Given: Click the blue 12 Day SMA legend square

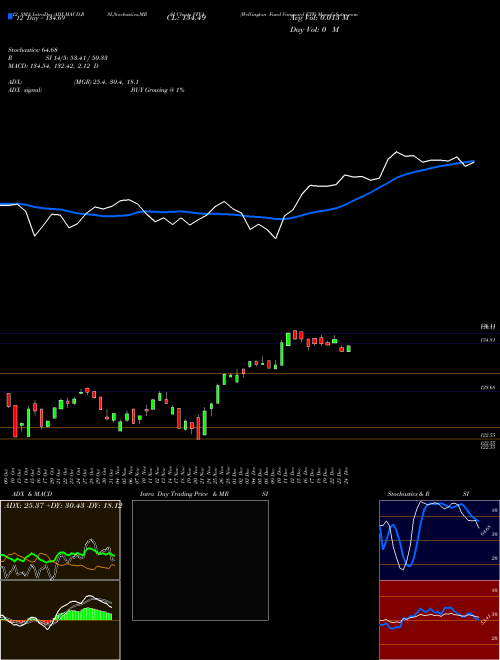Looking at the screenshot, I should [10, 16].
